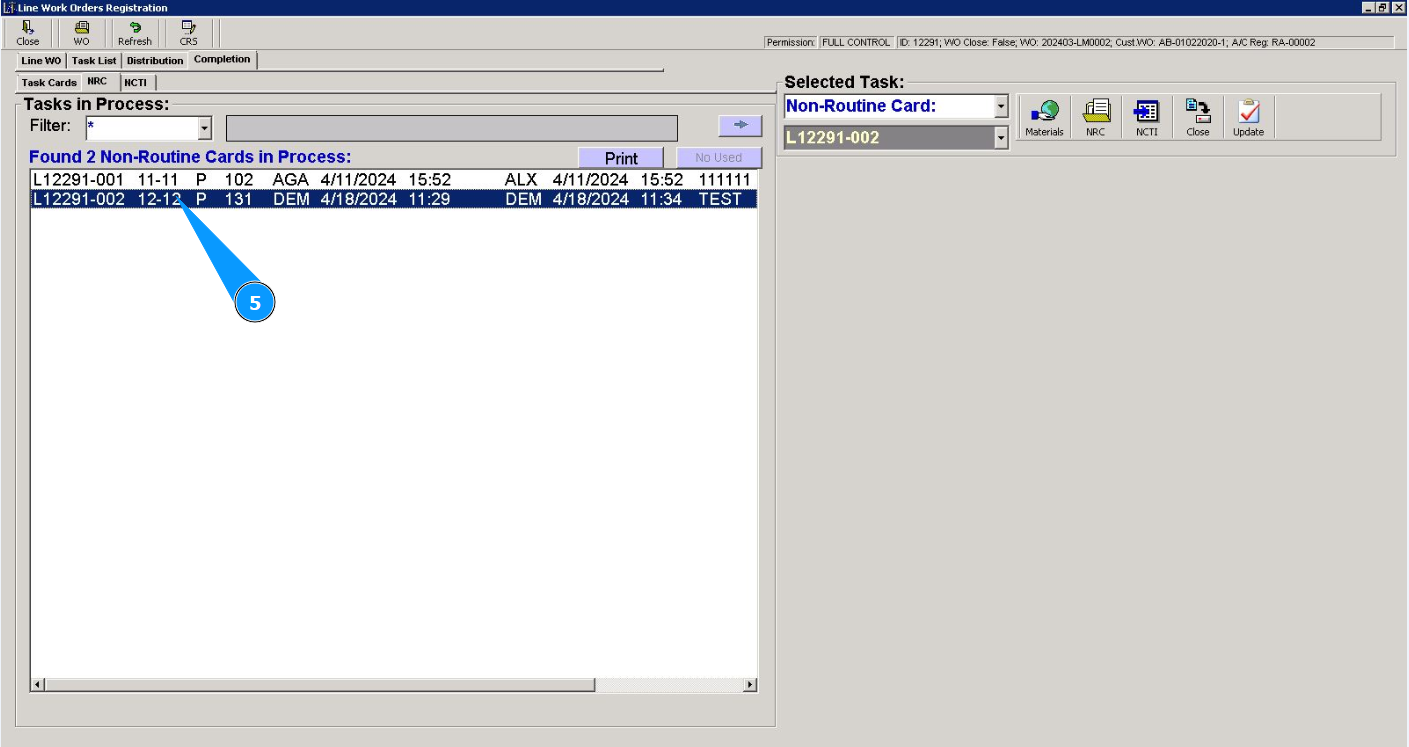Viewport: 1409px width, 747px height.
Task: Click the TEST cell in second row
Action: [720, 199]
